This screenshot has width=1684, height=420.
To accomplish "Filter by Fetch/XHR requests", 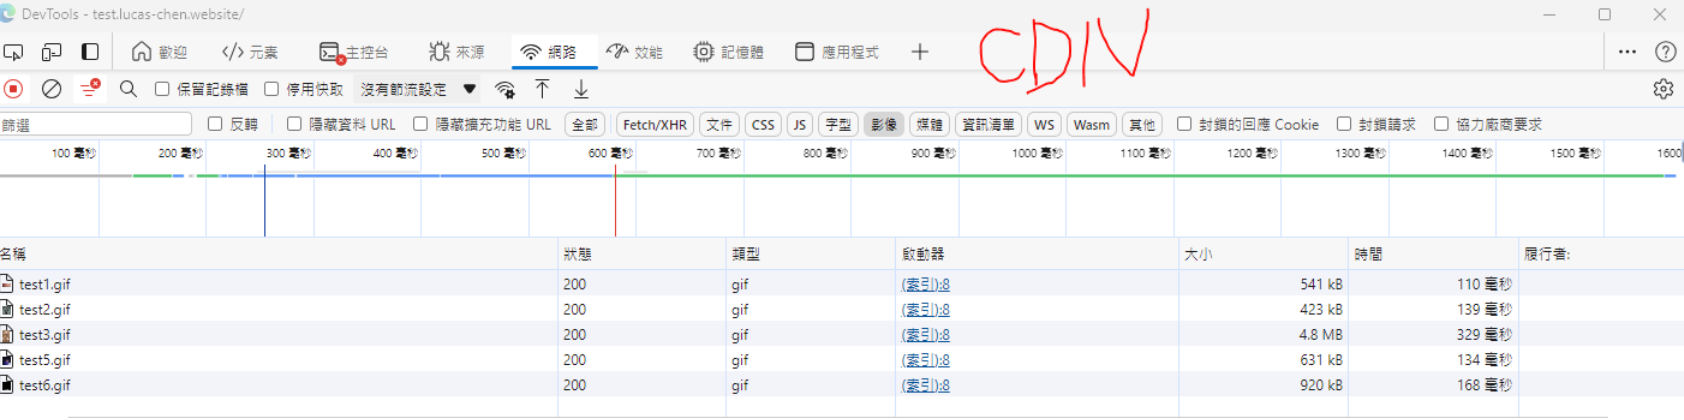I will tap(655, 125).
